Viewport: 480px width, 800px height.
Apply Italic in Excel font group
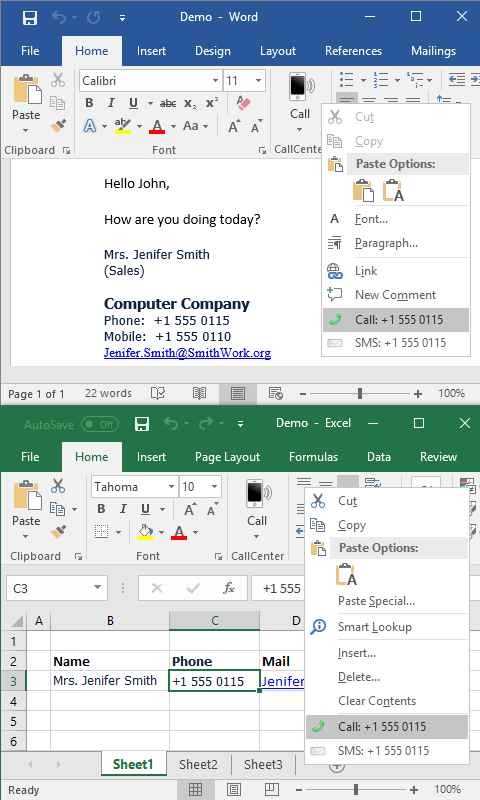(123, 509)
